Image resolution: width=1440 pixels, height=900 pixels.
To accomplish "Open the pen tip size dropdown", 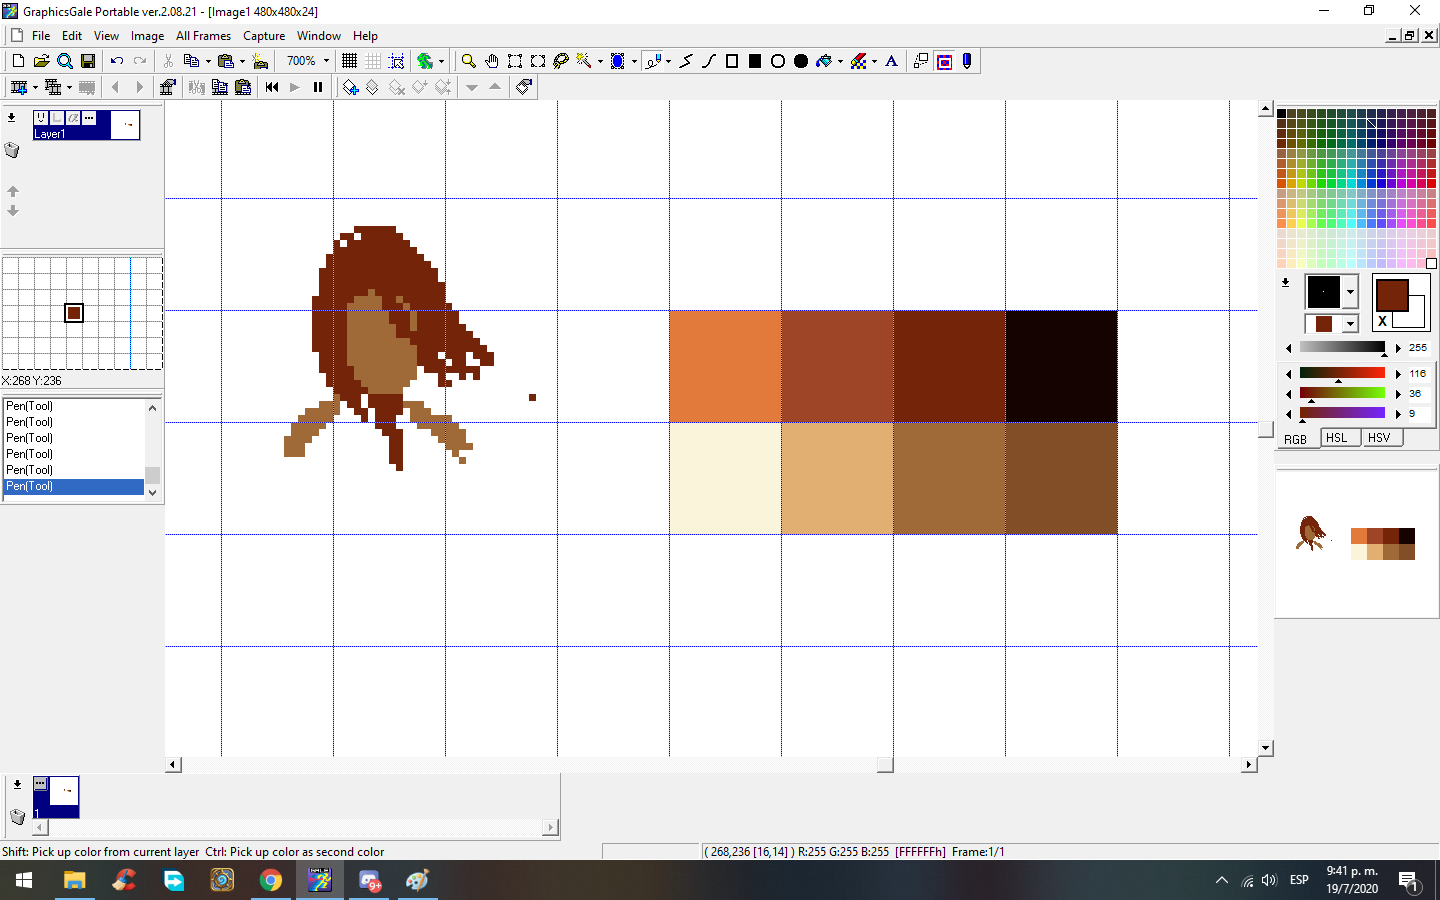I will click(x=1350, y=292).
